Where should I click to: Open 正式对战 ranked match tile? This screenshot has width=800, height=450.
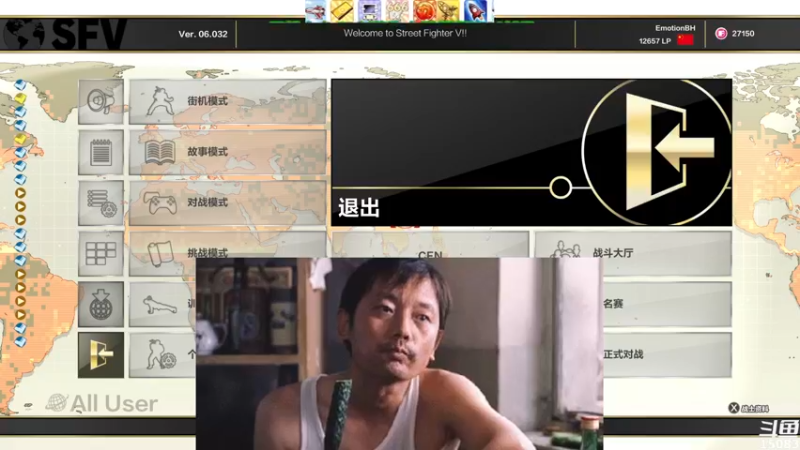point(667,355)
